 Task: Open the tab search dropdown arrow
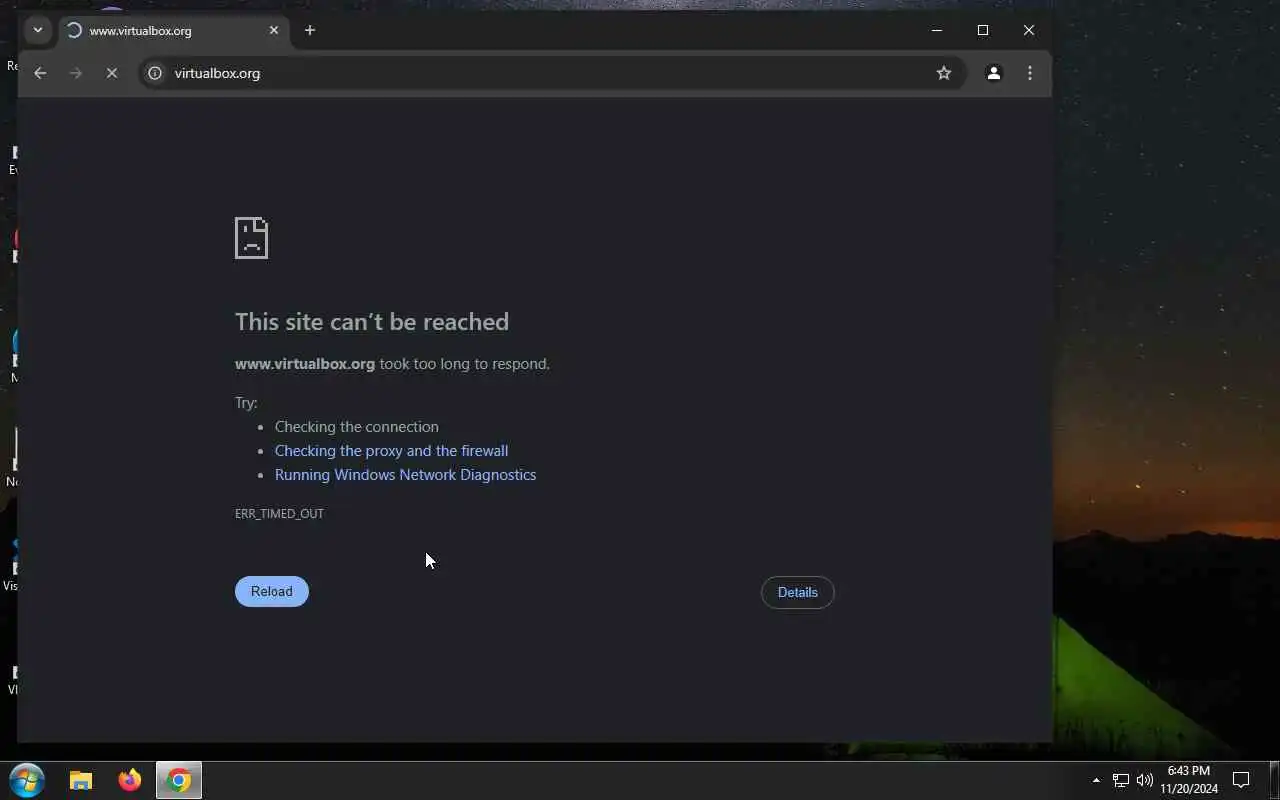tap(38, 30)
